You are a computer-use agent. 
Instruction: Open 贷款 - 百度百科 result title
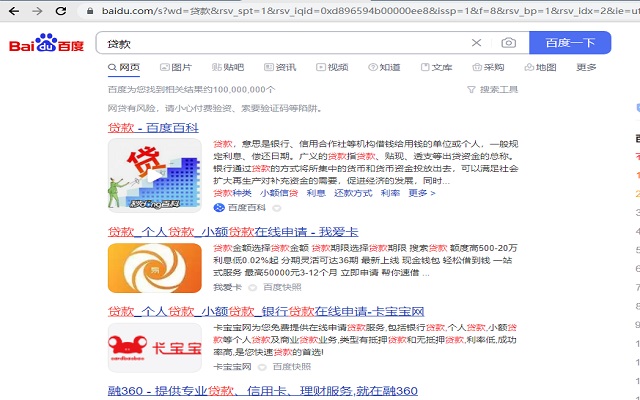(153, 128)
